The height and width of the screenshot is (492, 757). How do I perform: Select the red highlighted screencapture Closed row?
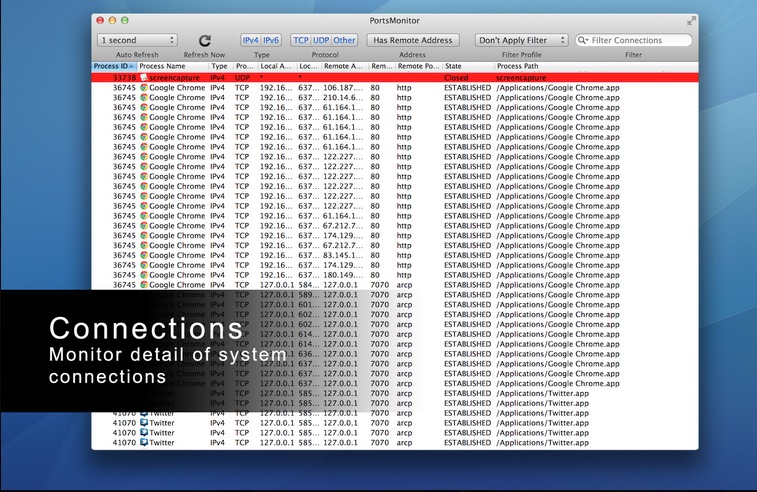[x=400, y=77]
